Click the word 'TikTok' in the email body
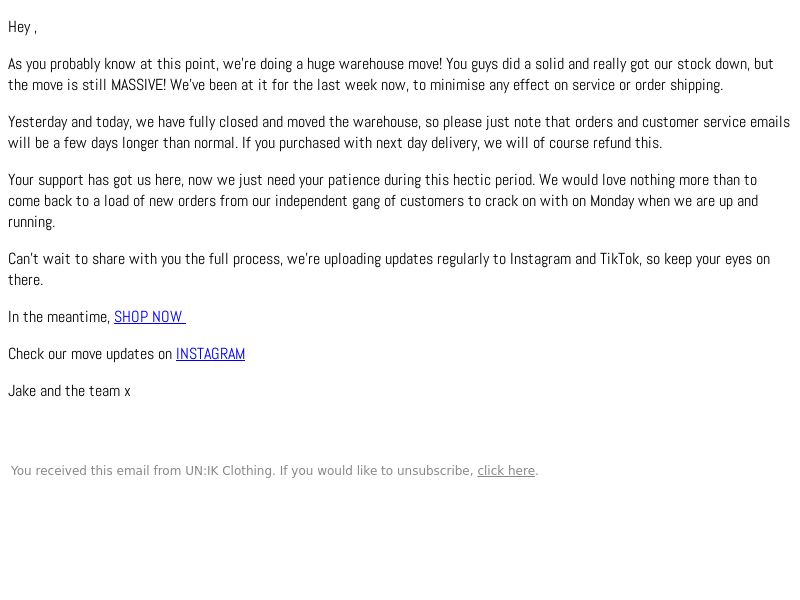Viewport: 800px width, 600px height. click(x=619, y=259)
